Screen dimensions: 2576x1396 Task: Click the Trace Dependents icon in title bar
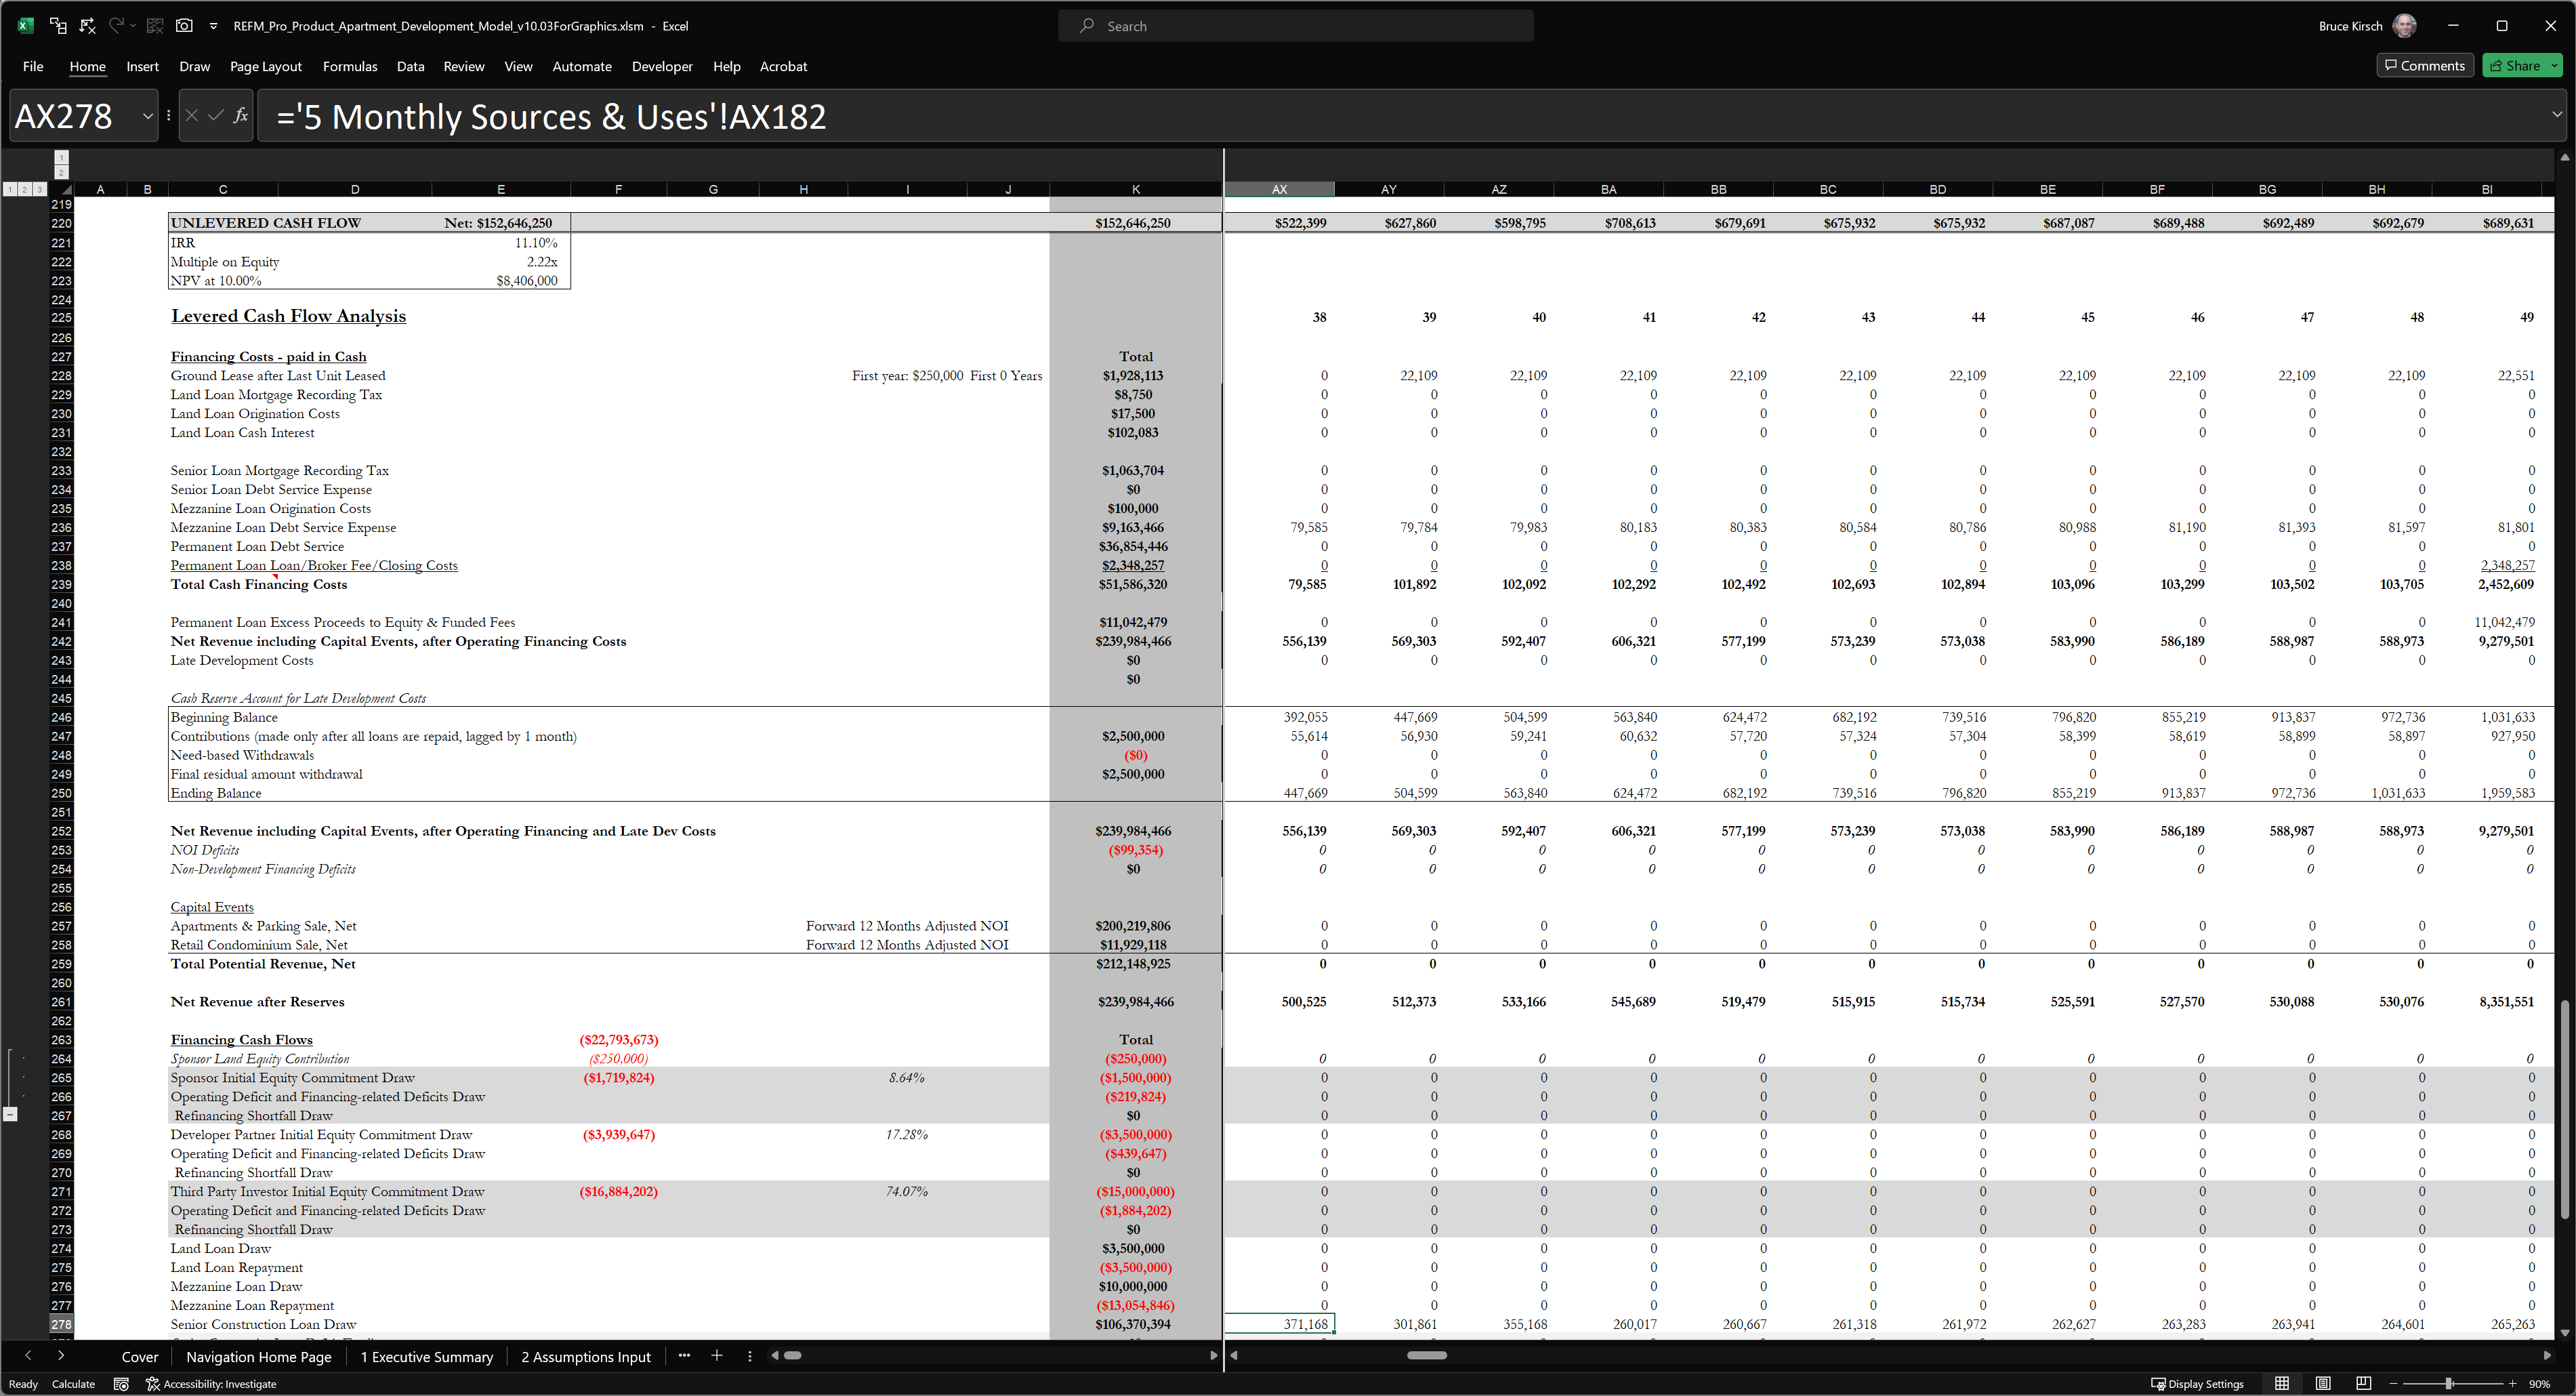tap(58, 26)
